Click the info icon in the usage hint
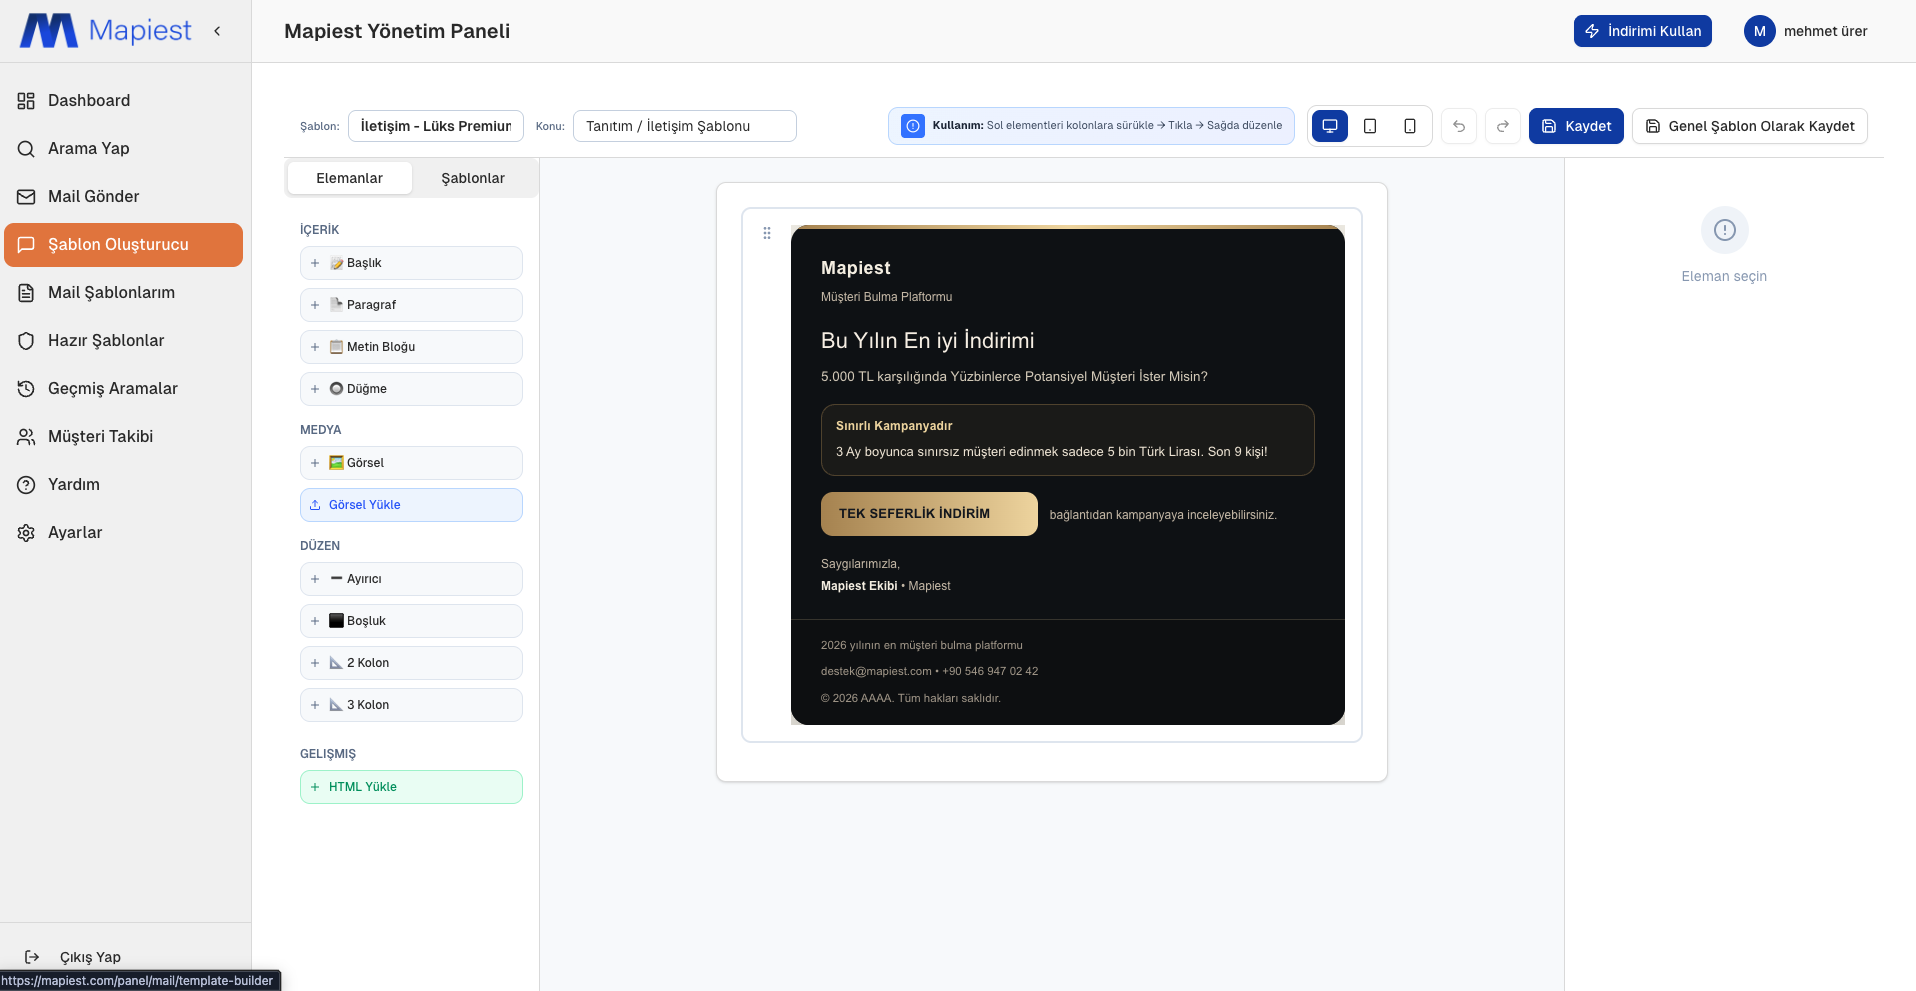Viewport: 1916px width, 991px height. 913,126
